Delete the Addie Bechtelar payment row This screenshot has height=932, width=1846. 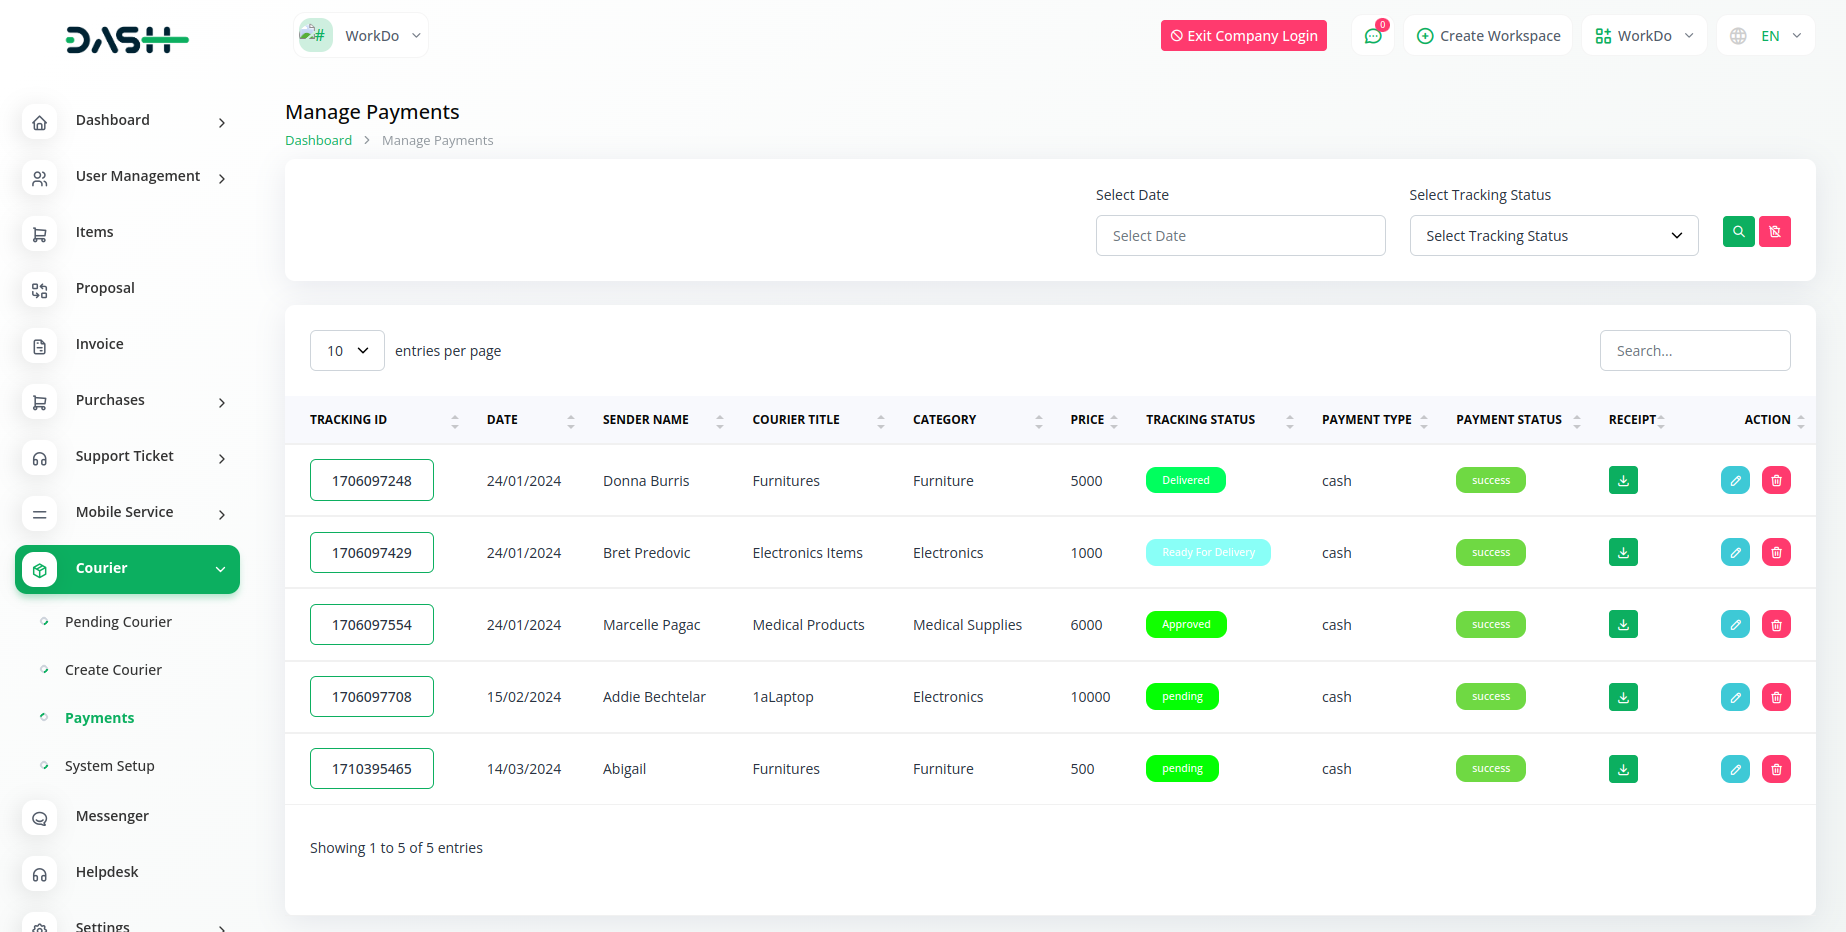click(x=1776, y=697)
